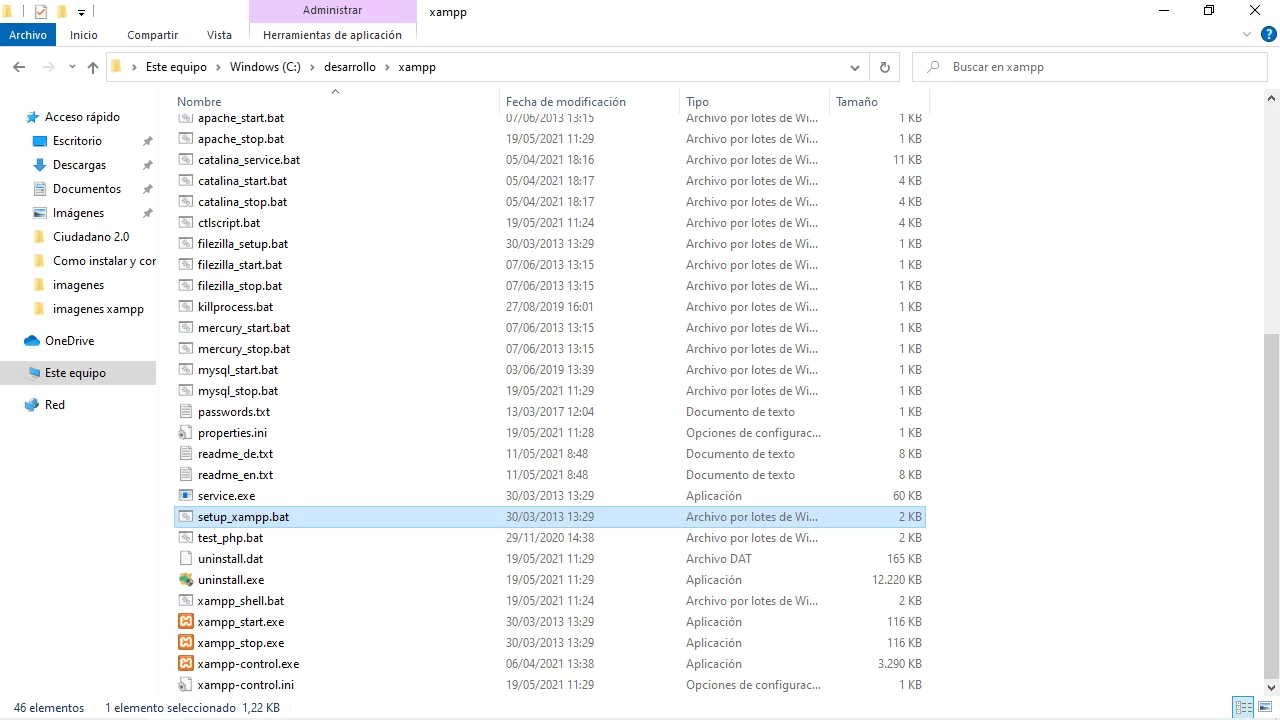1280x720 pixels.
Task: Select the uninstall.exe icon
Action: [x=185, y=580]
